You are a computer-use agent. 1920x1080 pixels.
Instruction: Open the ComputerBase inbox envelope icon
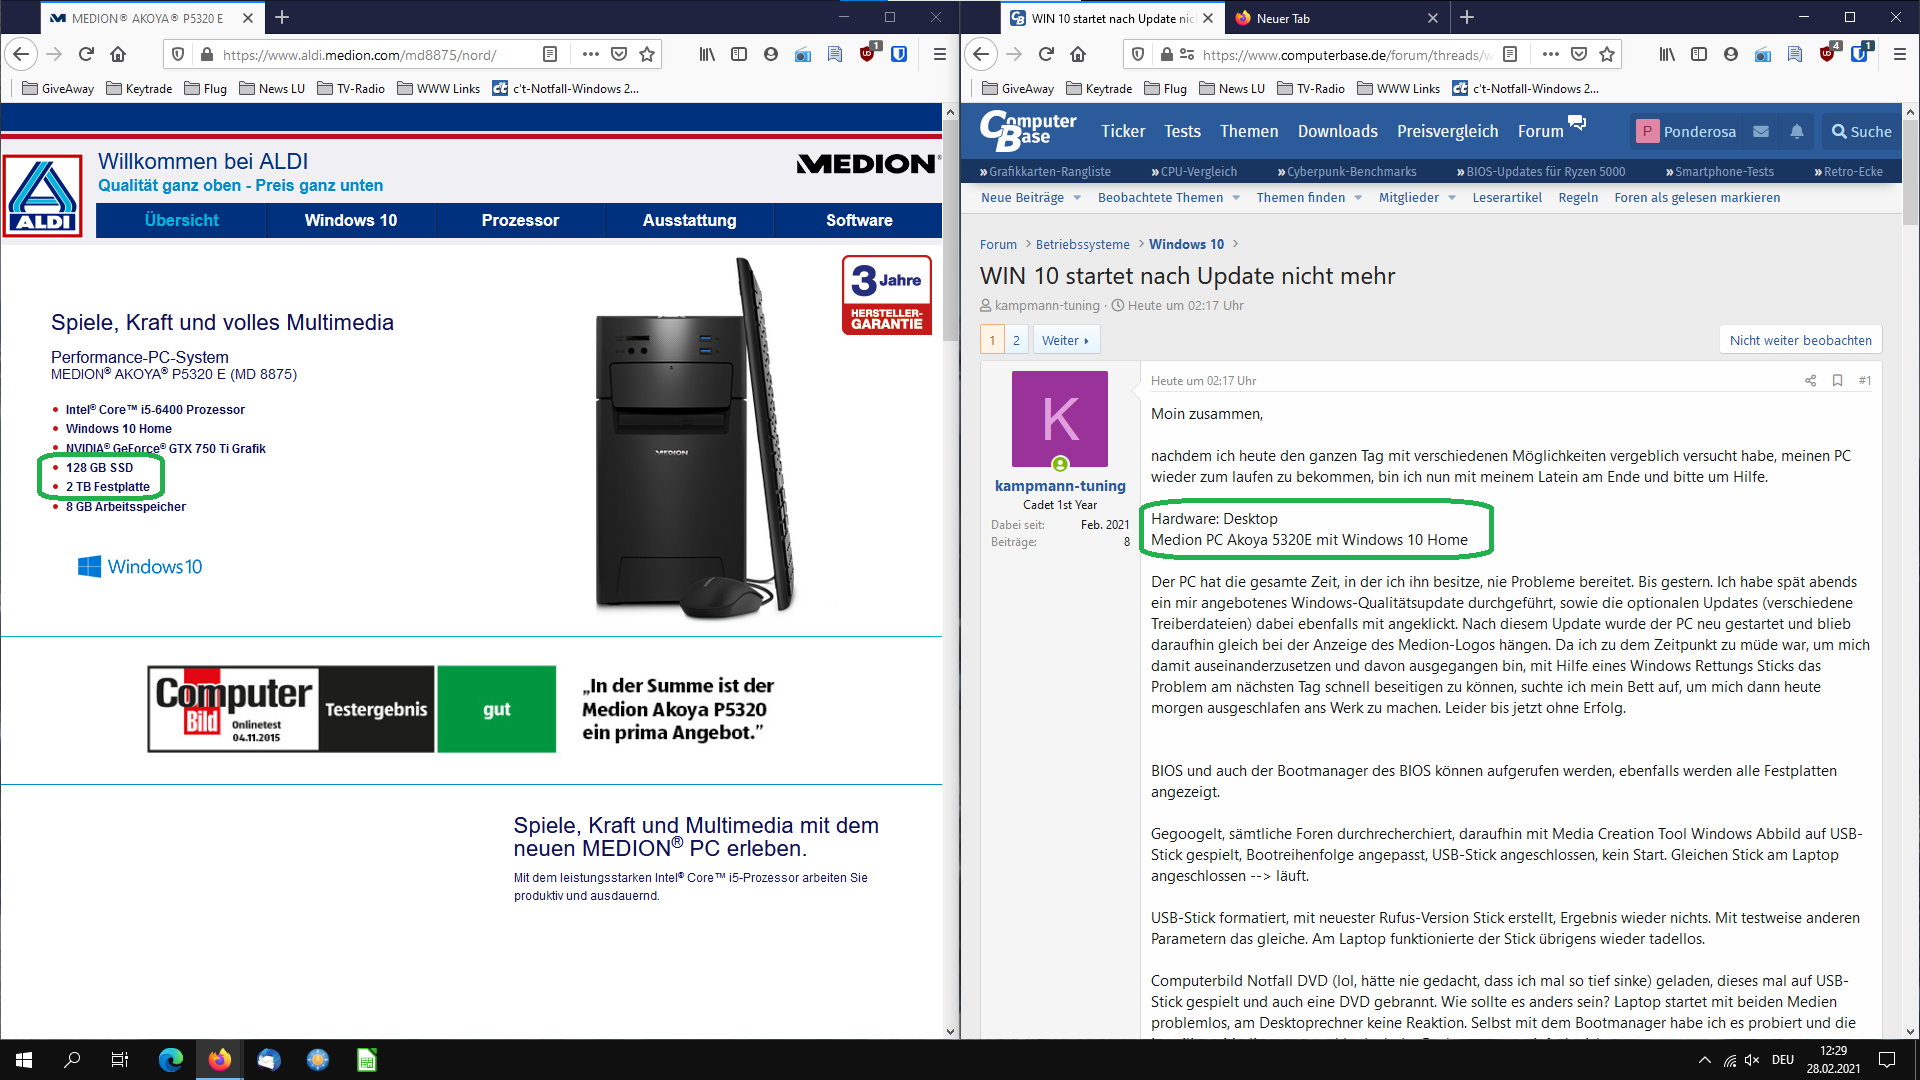point(1761,131)
